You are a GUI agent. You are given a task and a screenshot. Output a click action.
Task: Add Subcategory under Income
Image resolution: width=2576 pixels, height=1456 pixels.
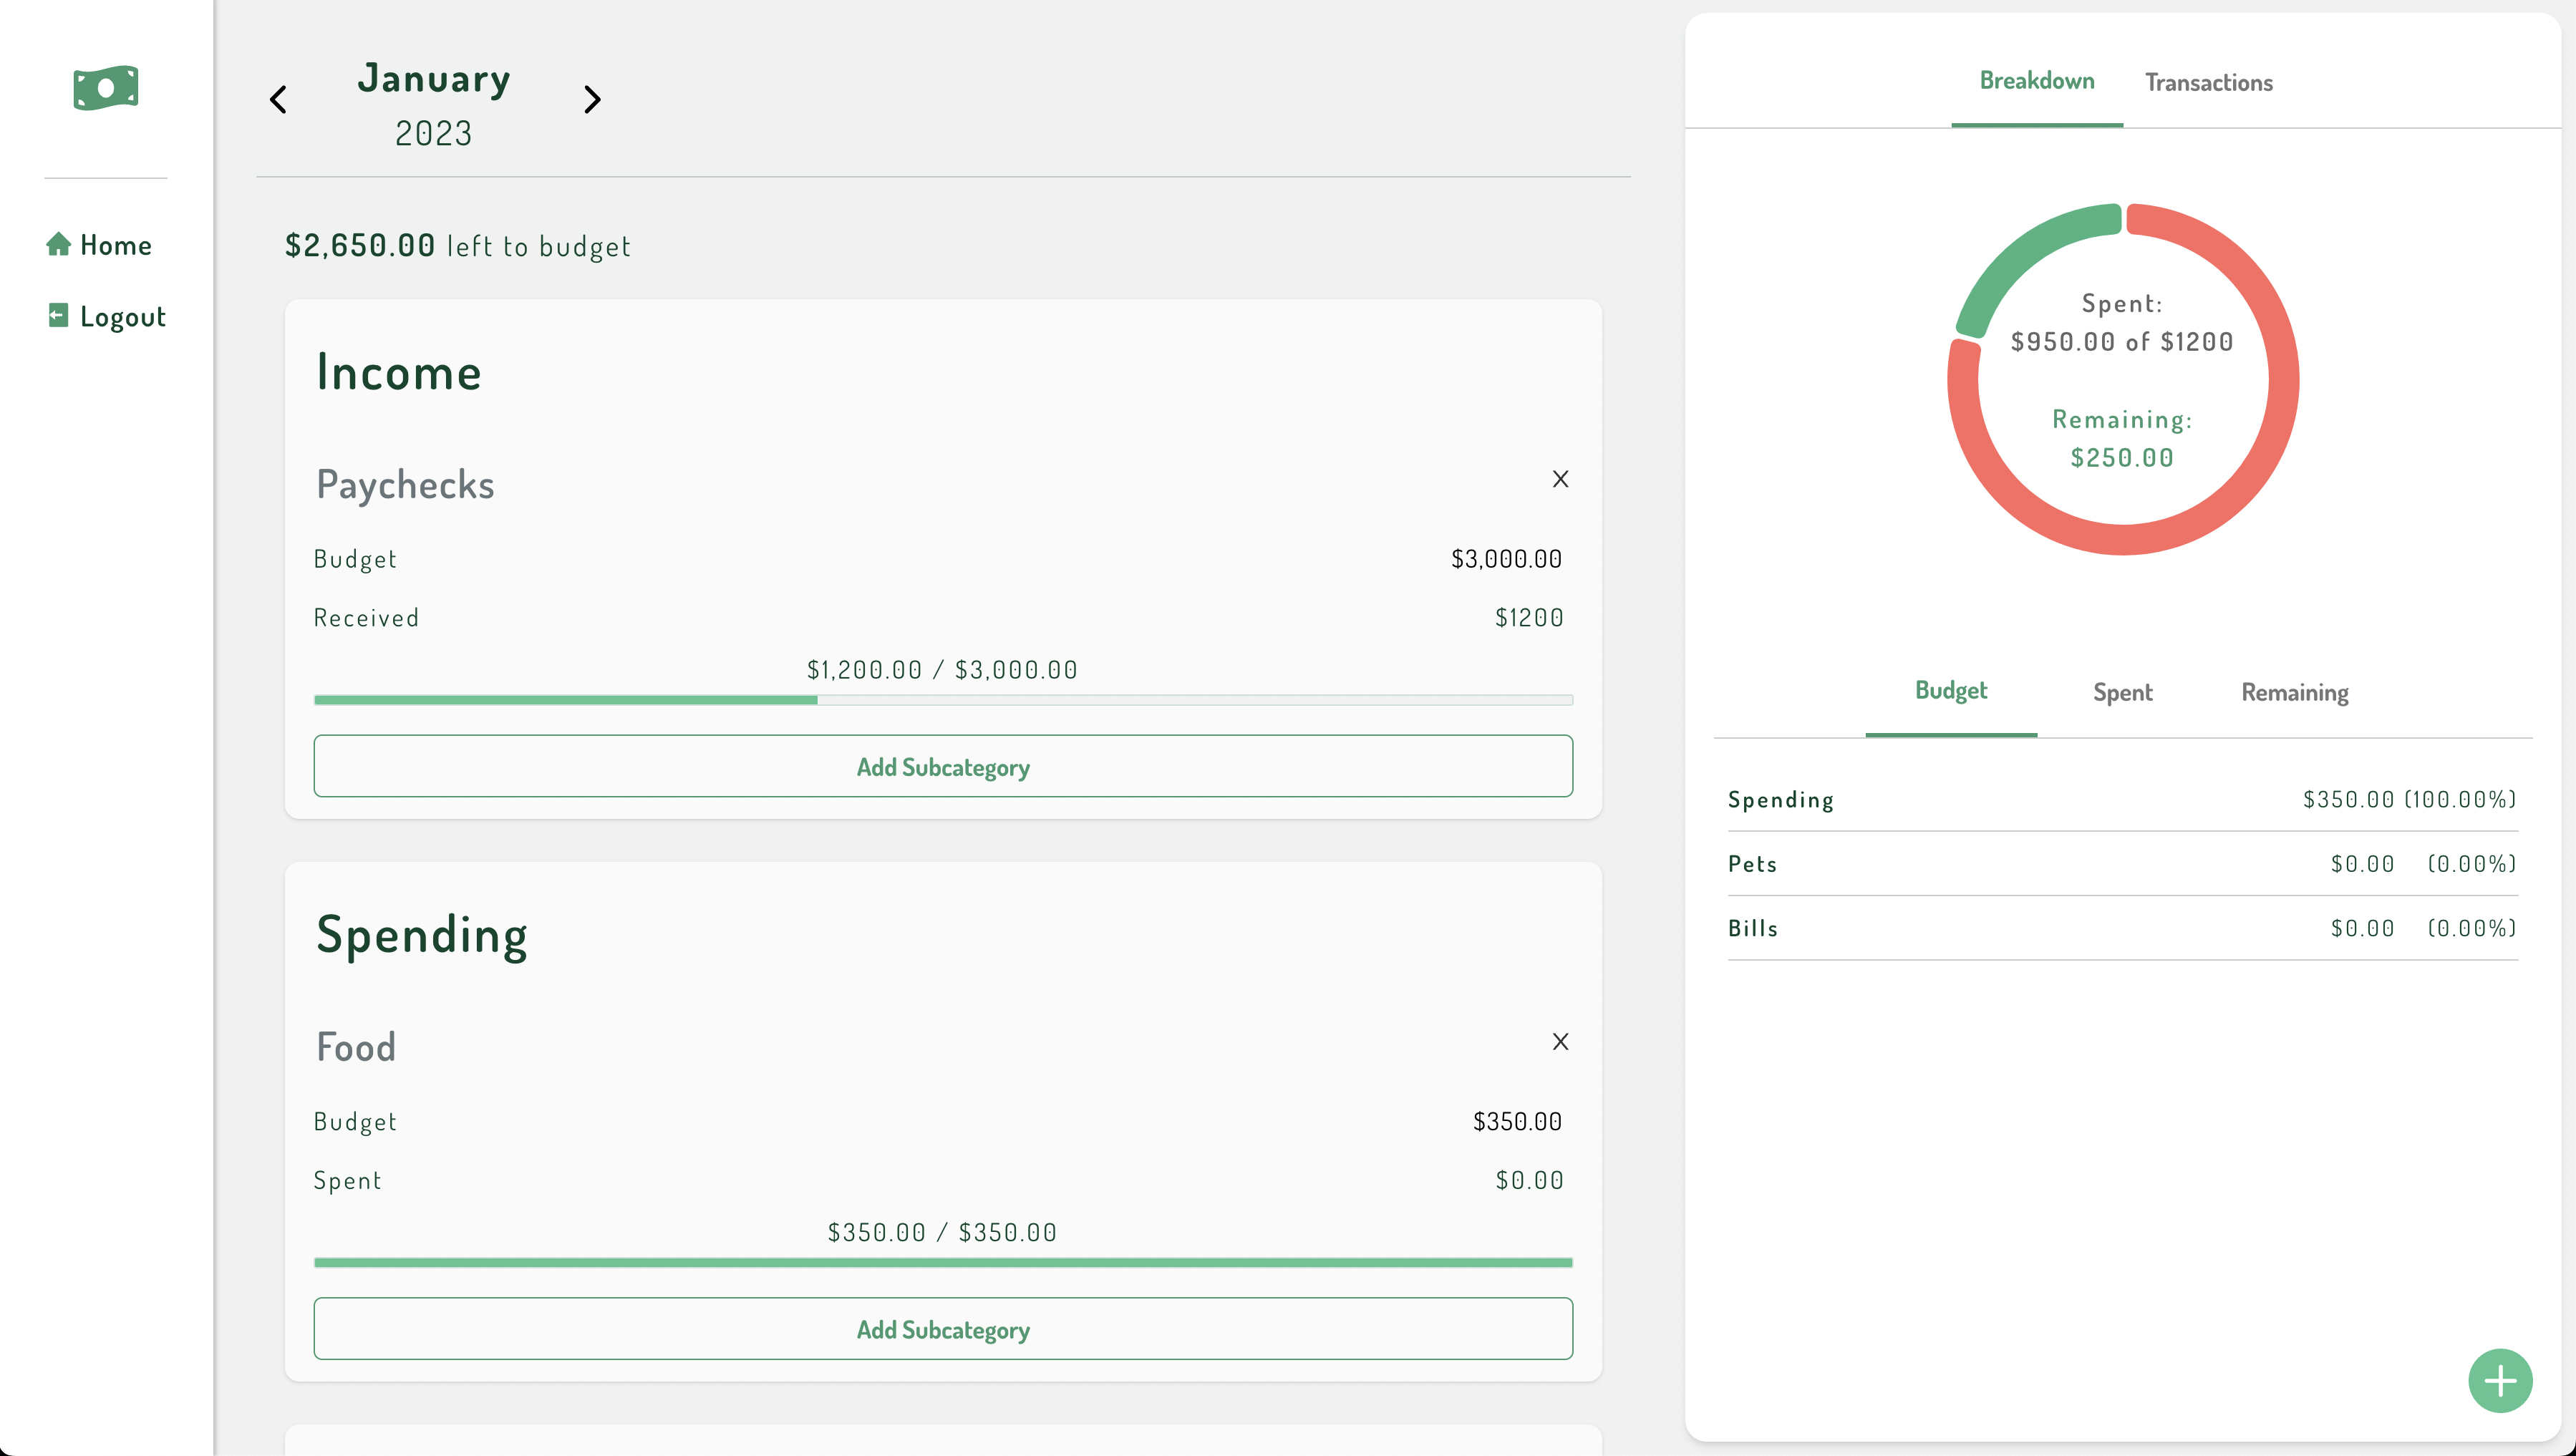pyautogui.click(x=943, y=766)
